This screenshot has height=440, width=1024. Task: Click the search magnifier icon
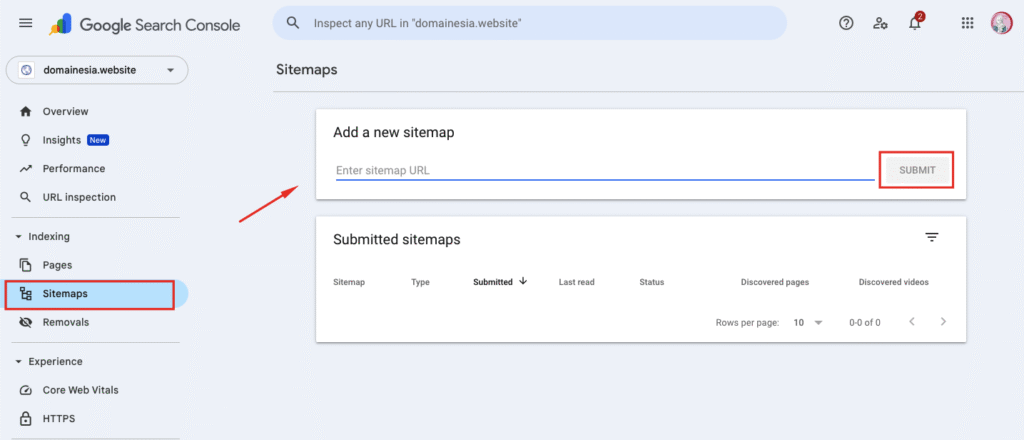(293, 23)
